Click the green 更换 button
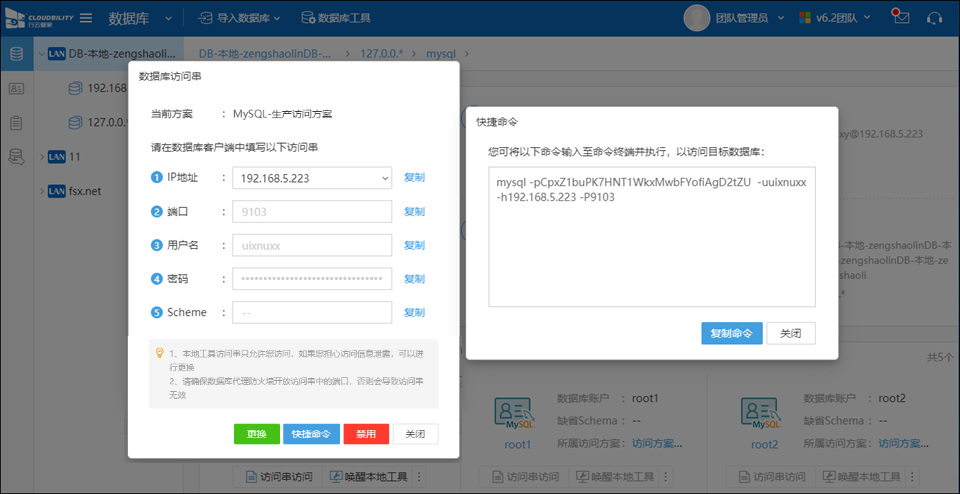 pyautogui.click(x=256, y=434)
